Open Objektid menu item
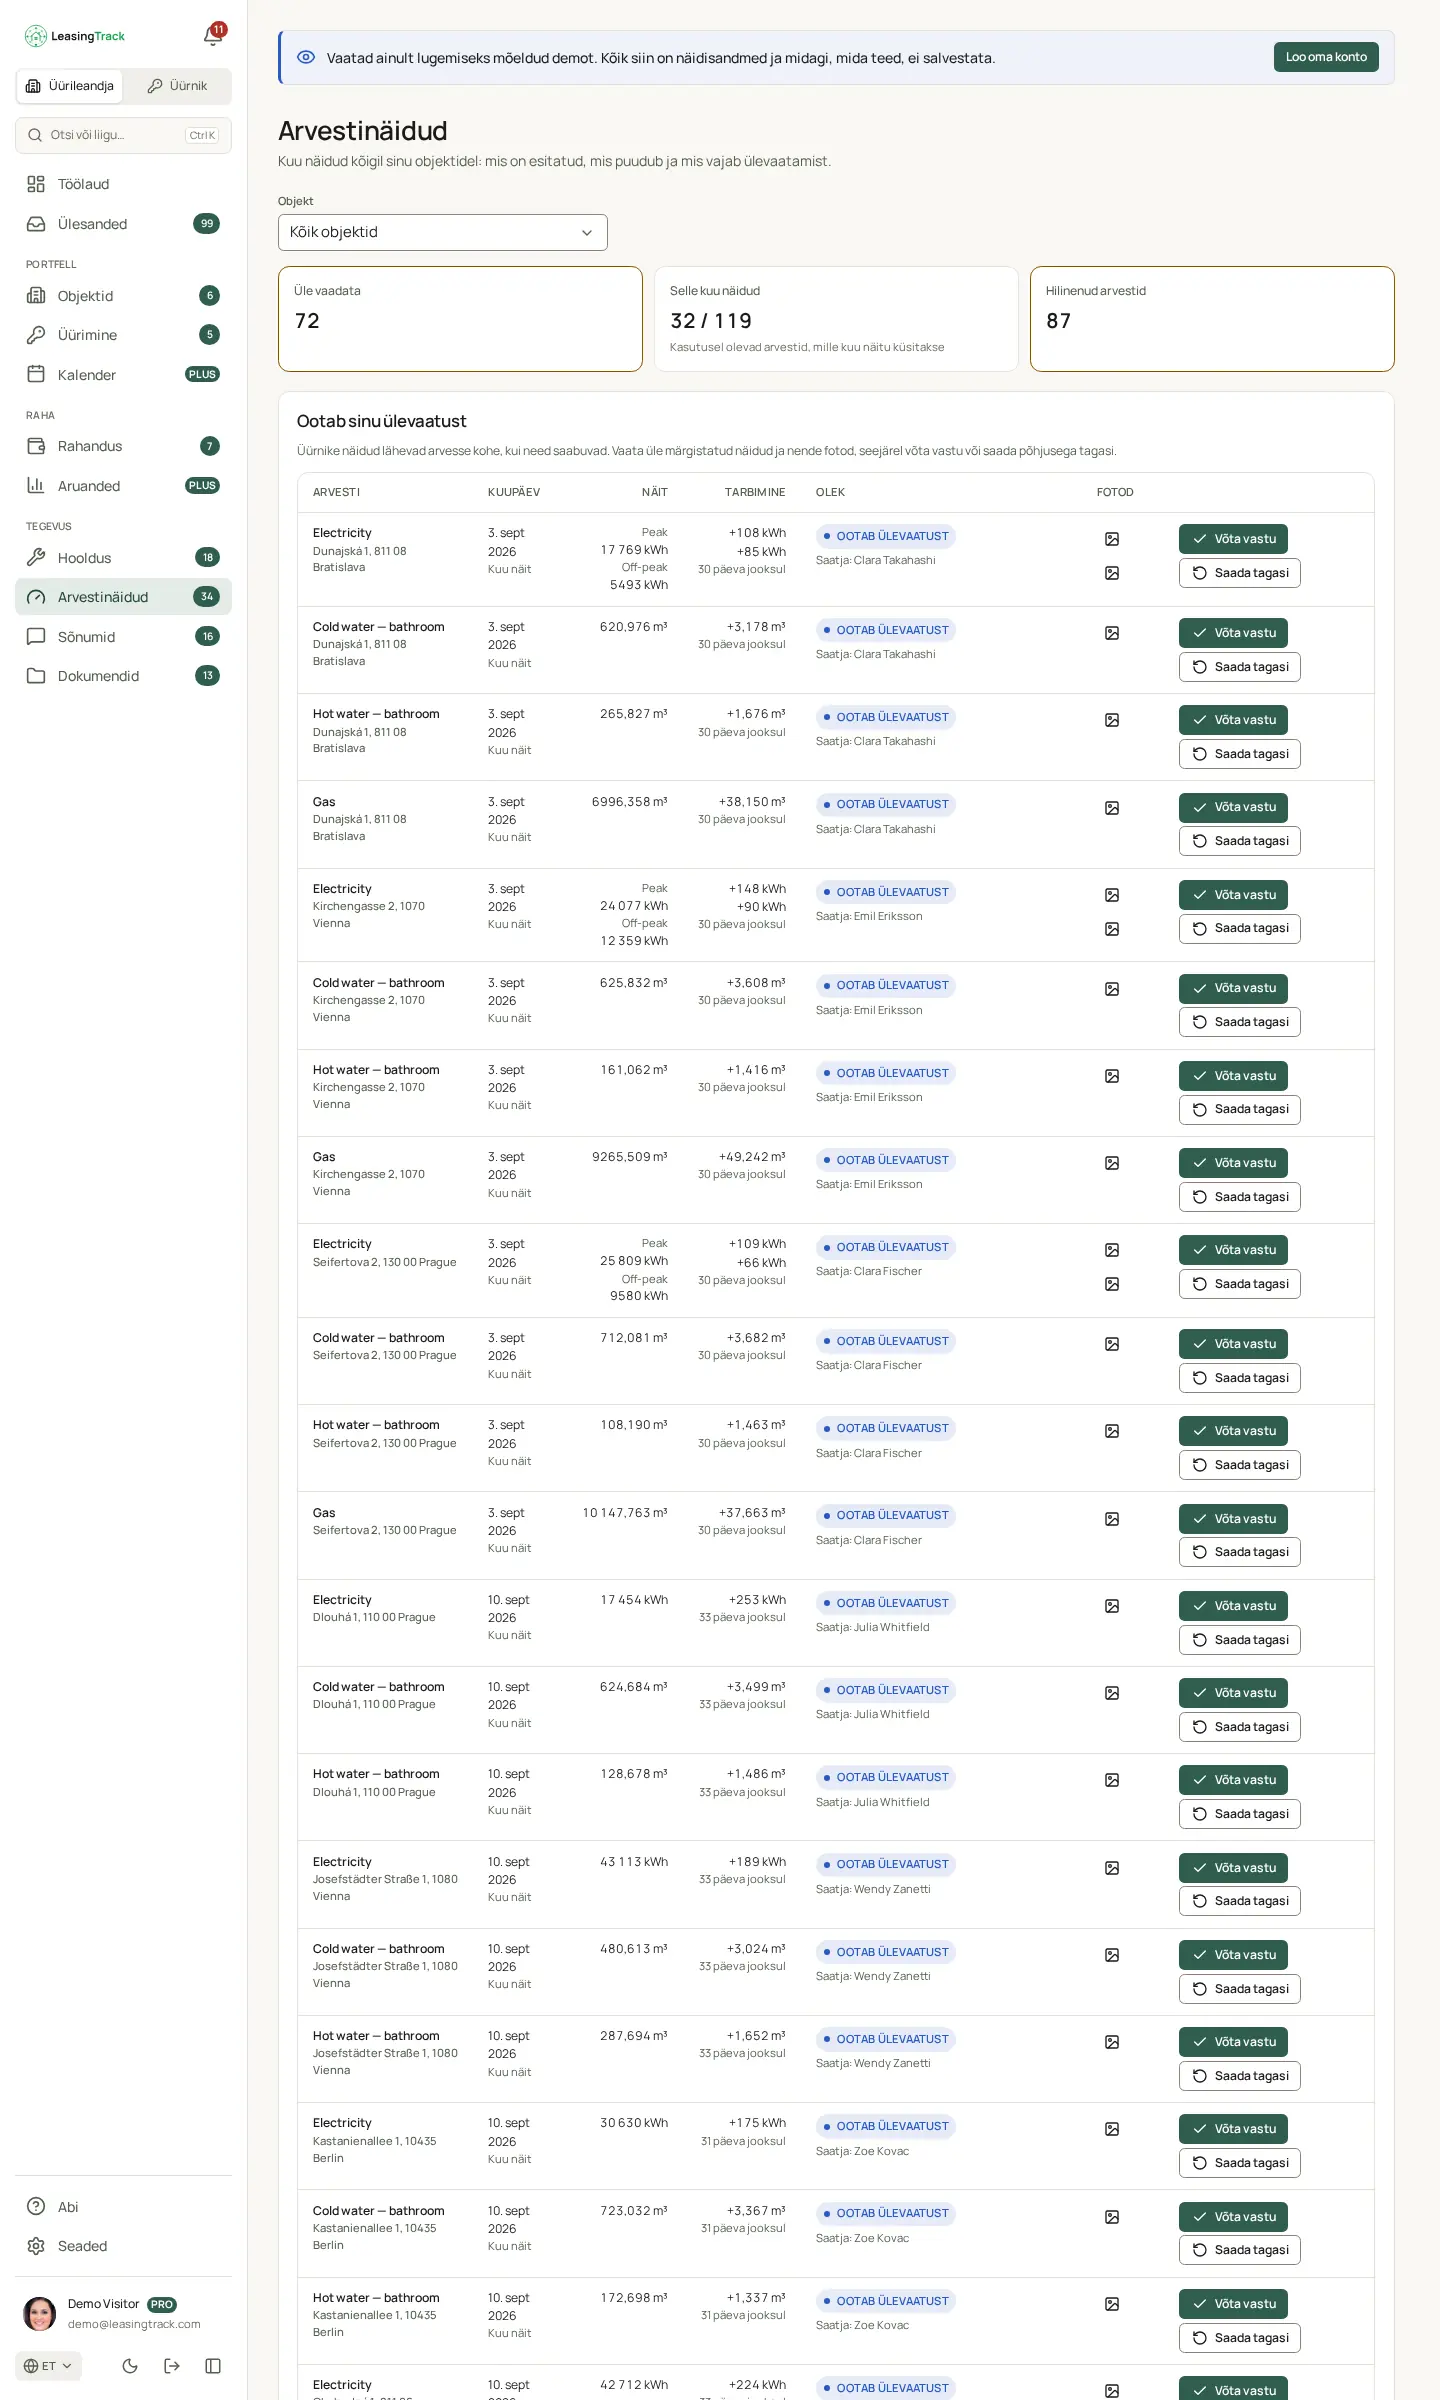The image size is (1440, 2400). click(123, 296)
